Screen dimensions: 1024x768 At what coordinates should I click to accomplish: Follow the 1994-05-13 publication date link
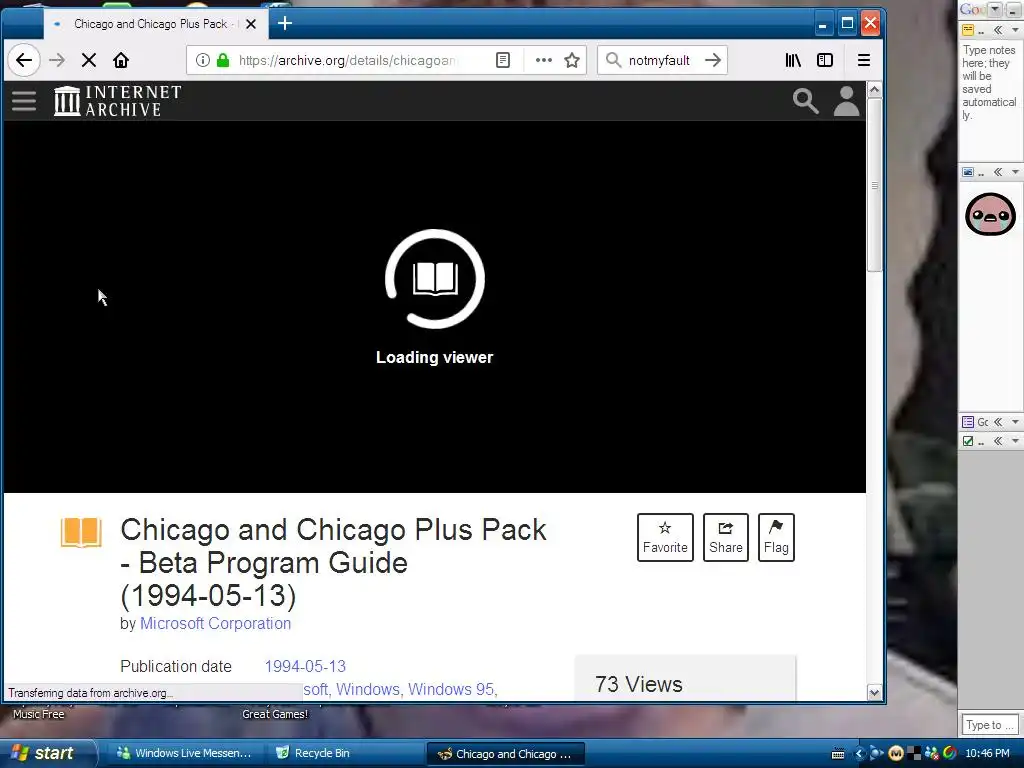coord(305,666)
